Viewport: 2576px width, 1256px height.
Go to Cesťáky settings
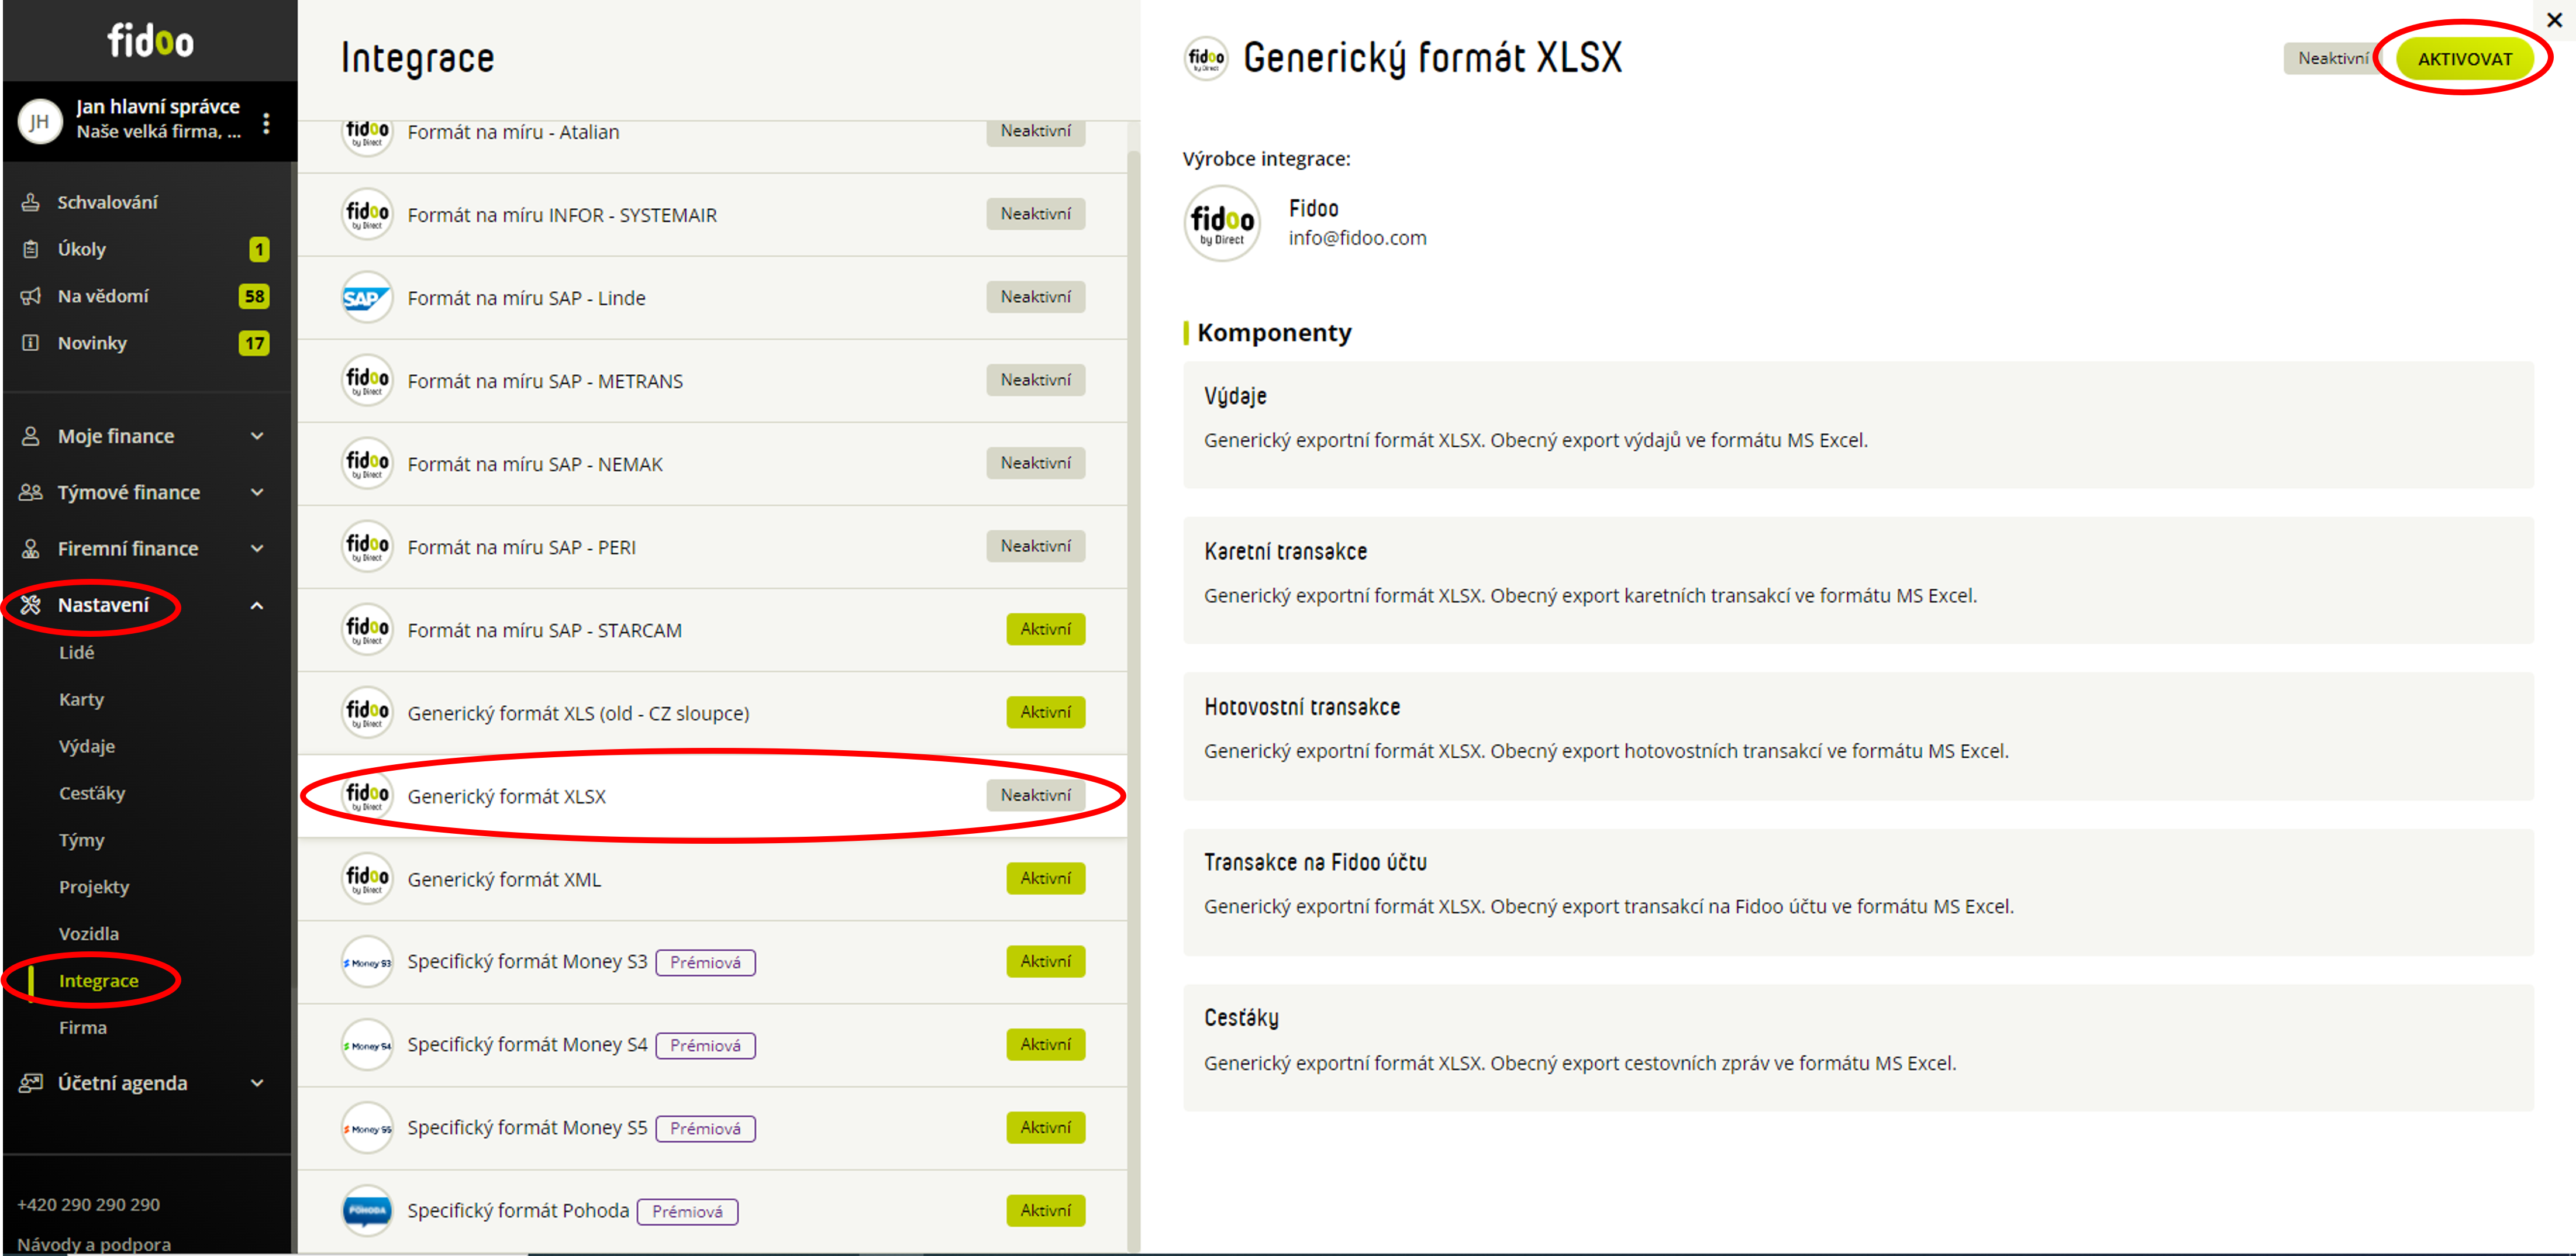click(92, 793)
